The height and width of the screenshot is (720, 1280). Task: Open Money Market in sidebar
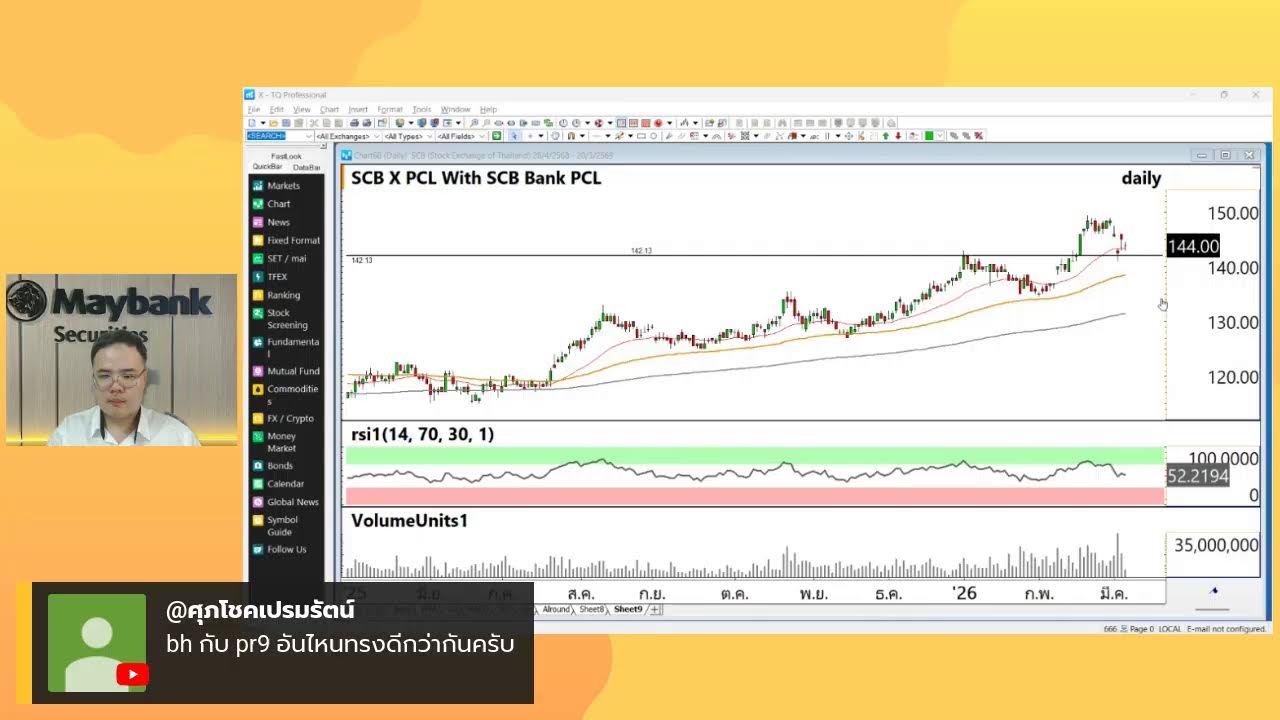275,442
